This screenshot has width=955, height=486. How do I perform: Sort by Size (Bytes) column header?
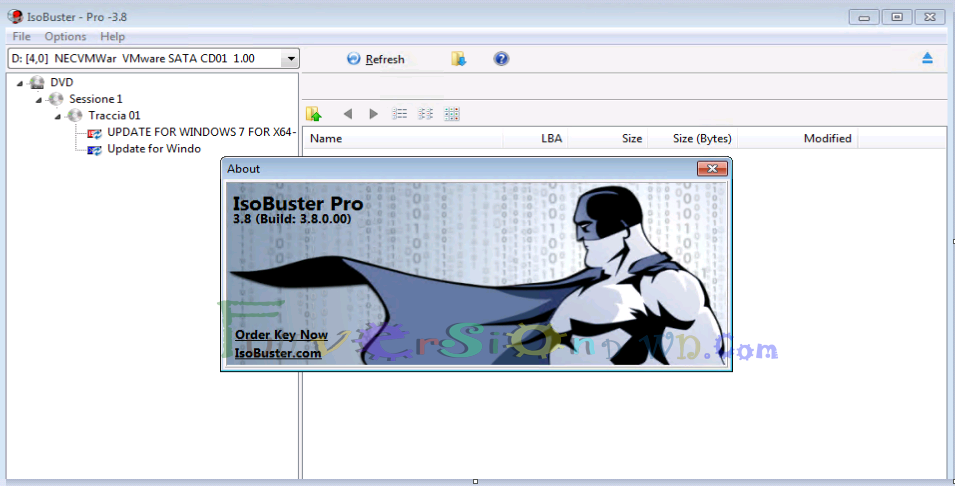(692, 138)
